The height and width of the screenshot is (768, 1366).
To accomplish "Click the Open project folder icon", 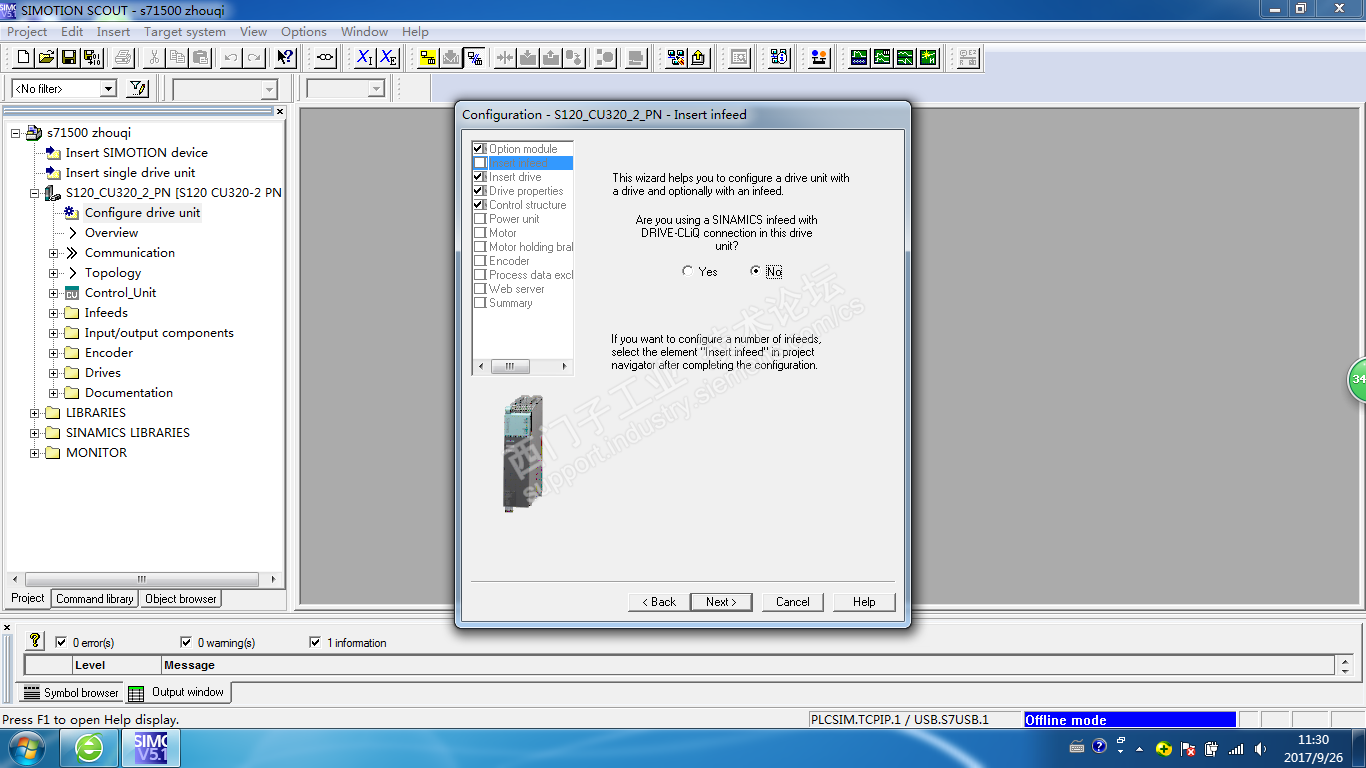I will [x=46, y=58].
